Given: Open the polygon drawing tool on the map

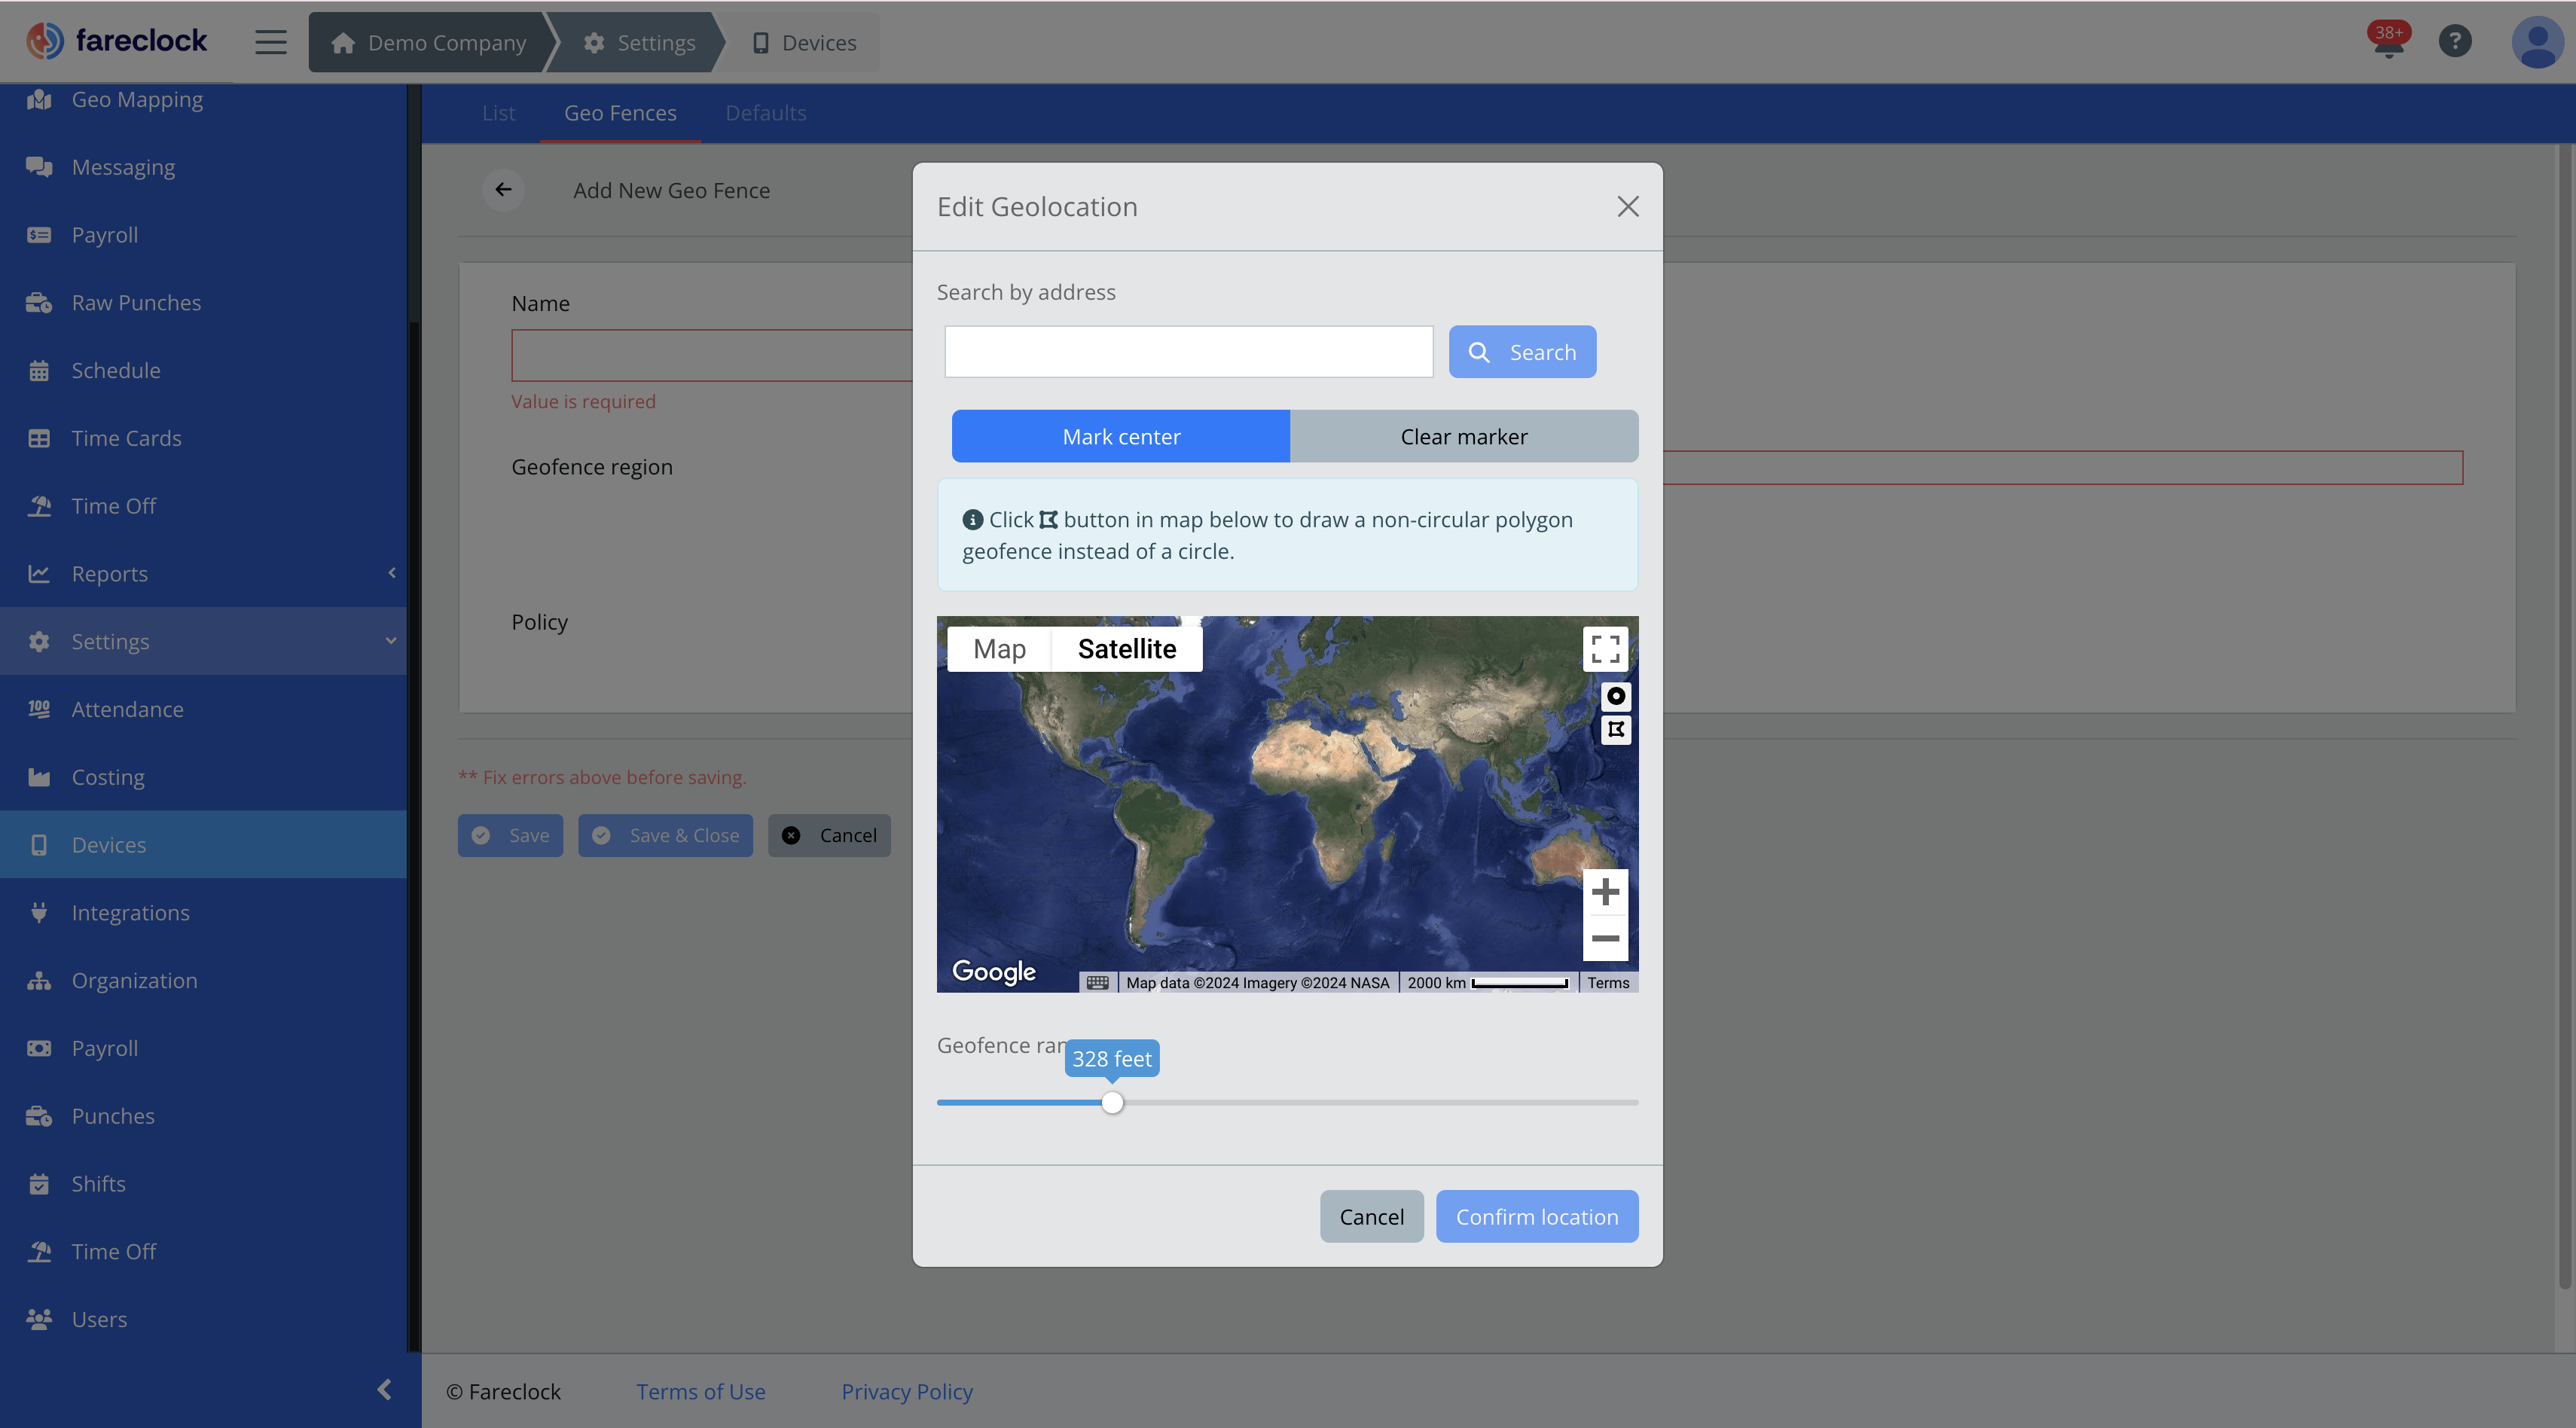Looking at the screenshot, I should [1615, 730].
